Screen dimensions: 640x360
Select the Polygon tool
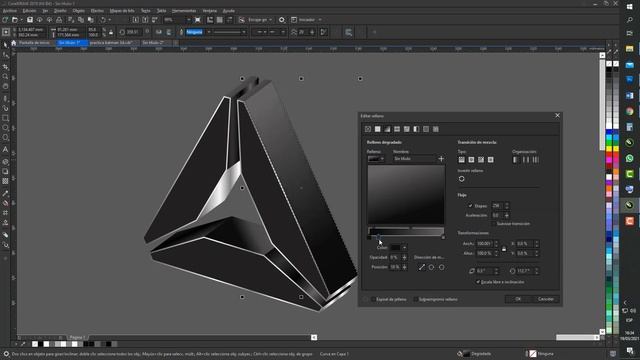(x=5, y=138)
